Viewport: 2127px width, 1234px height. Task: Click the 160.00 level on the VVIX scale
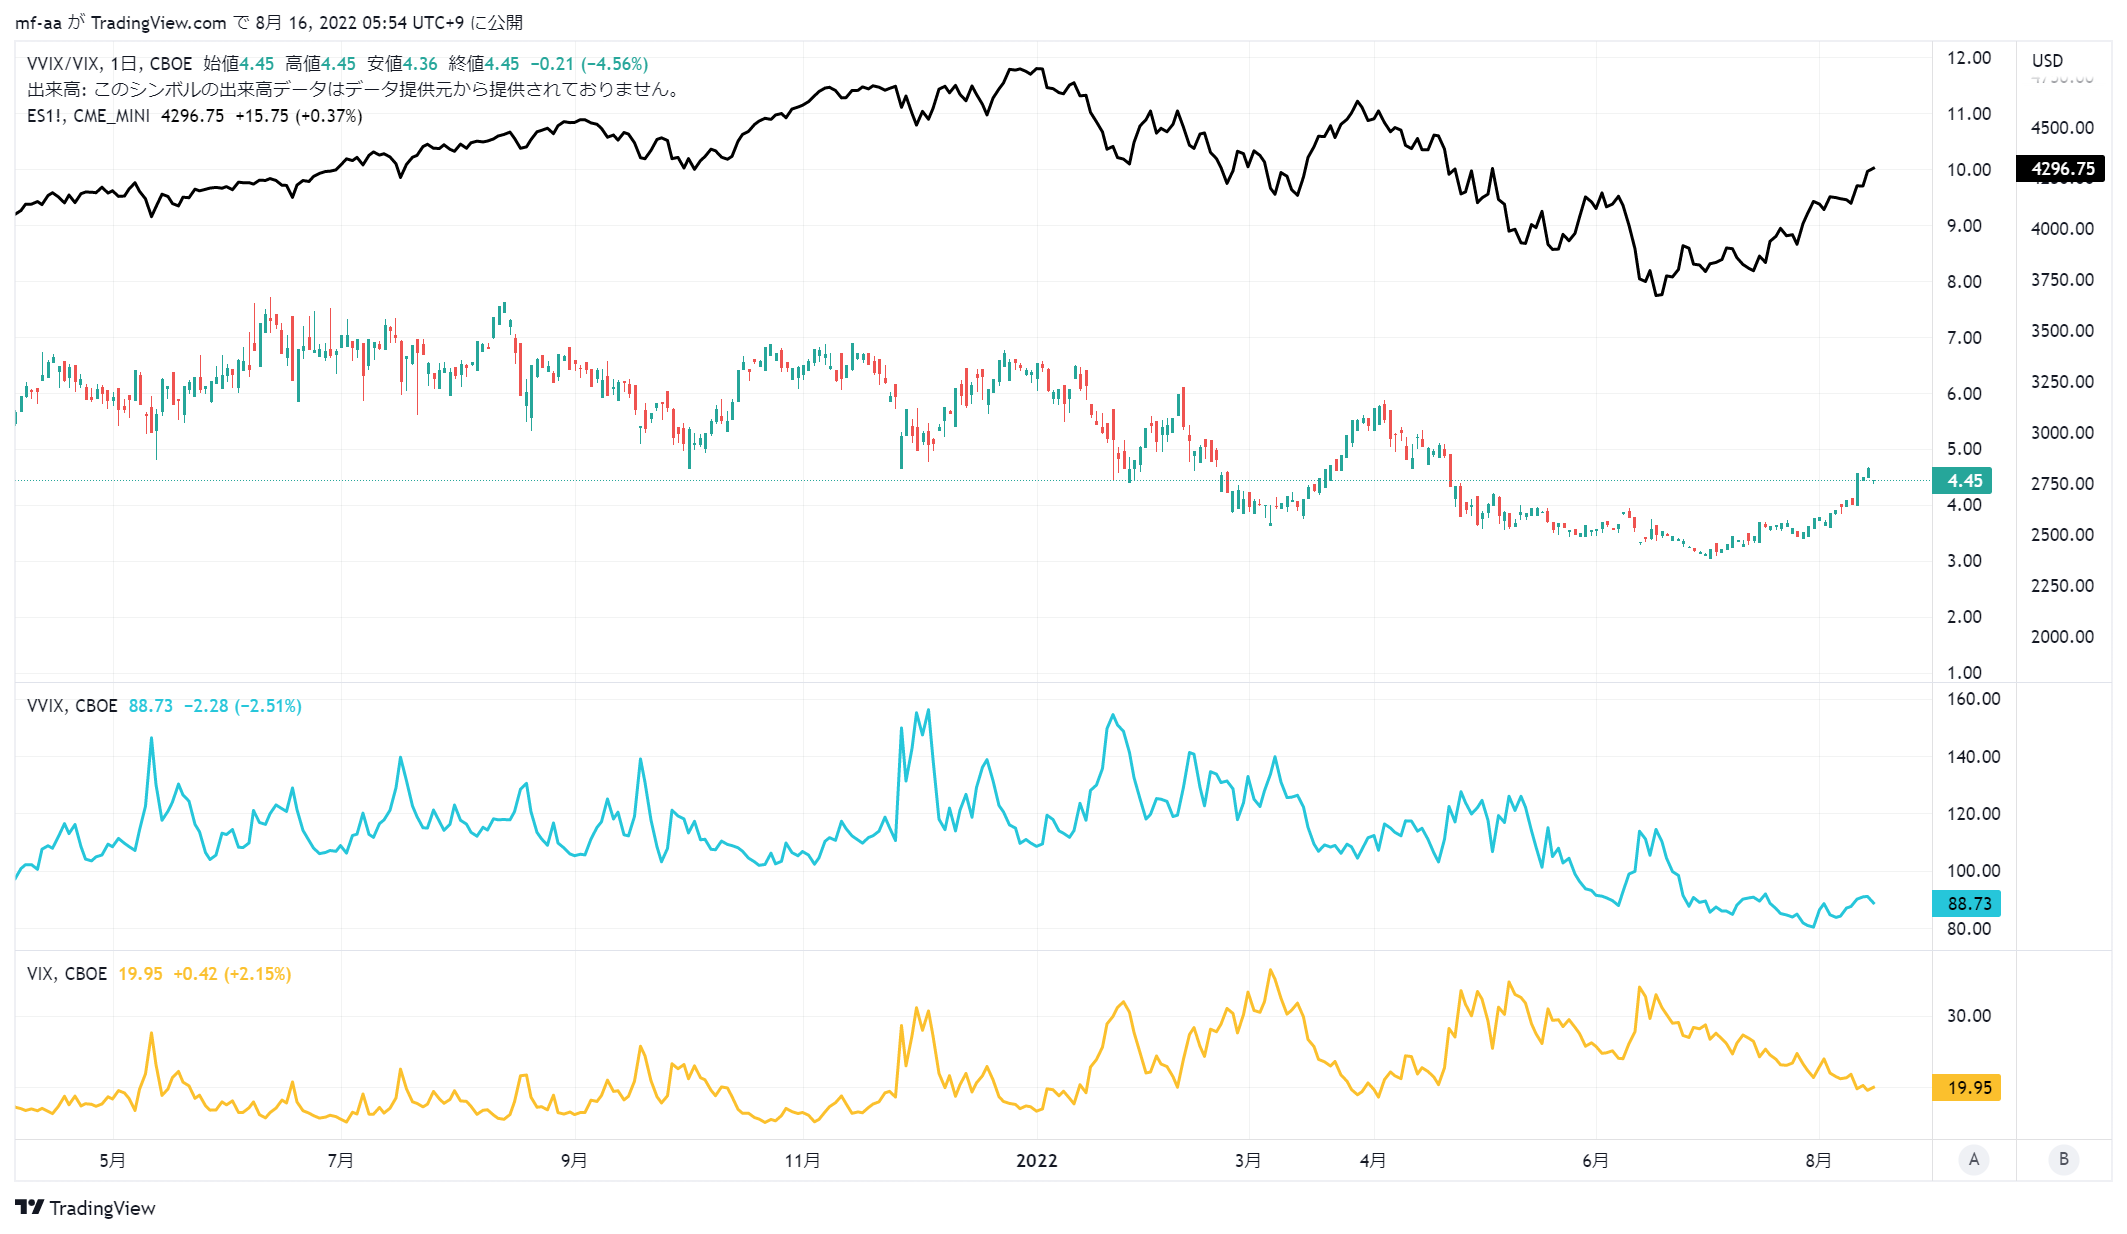[x=1973, y=699]
